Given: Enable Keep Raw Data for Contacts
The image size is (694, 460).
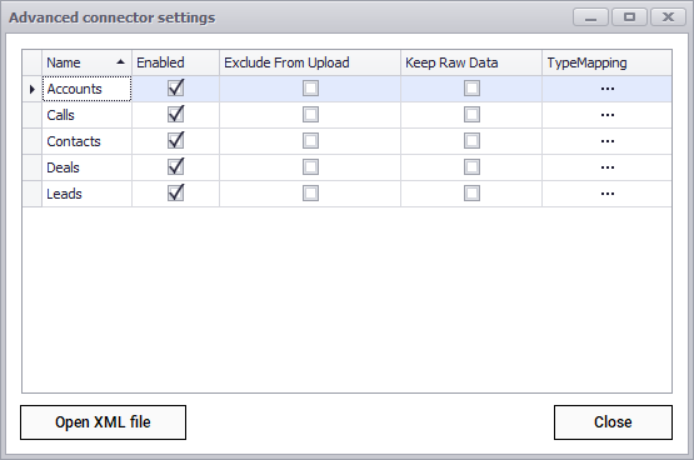Looking at the screenshot, I should point(471,141).
